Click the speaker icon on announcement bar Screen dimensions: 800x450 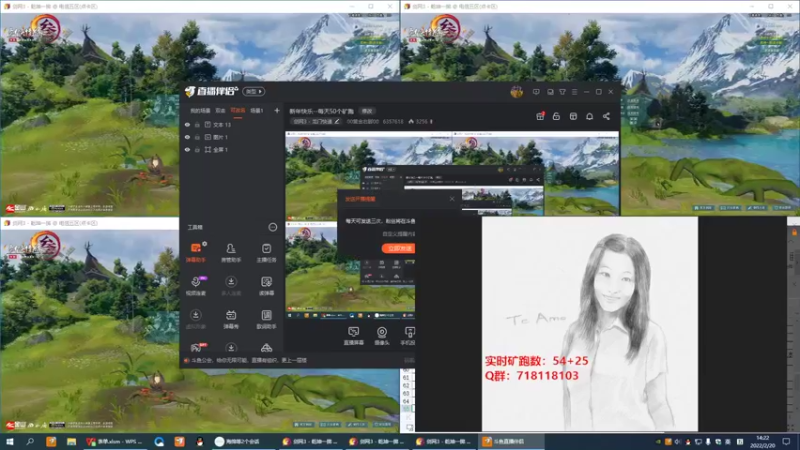coord(187,360)
